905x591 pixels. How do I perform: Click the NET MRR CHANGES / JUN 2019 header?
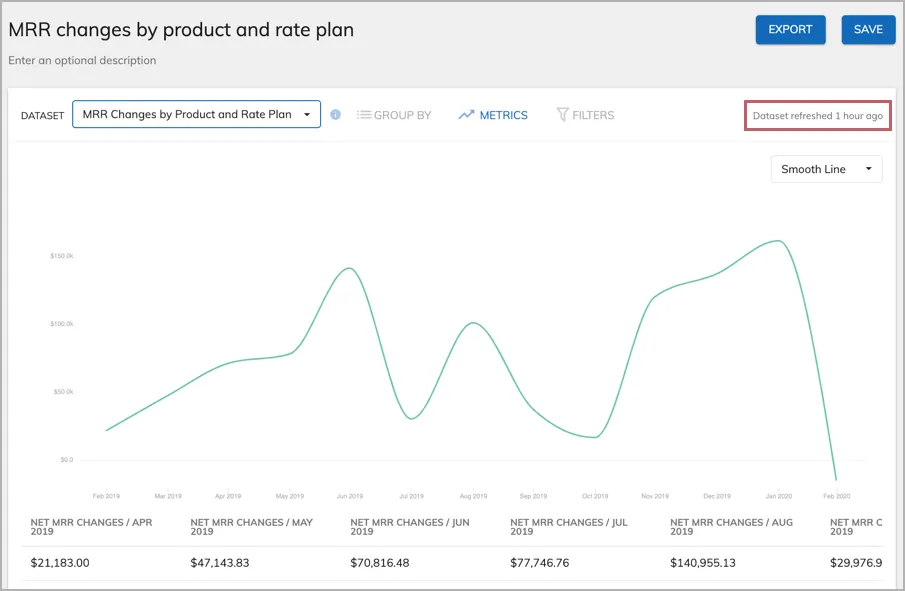(410, 527)
